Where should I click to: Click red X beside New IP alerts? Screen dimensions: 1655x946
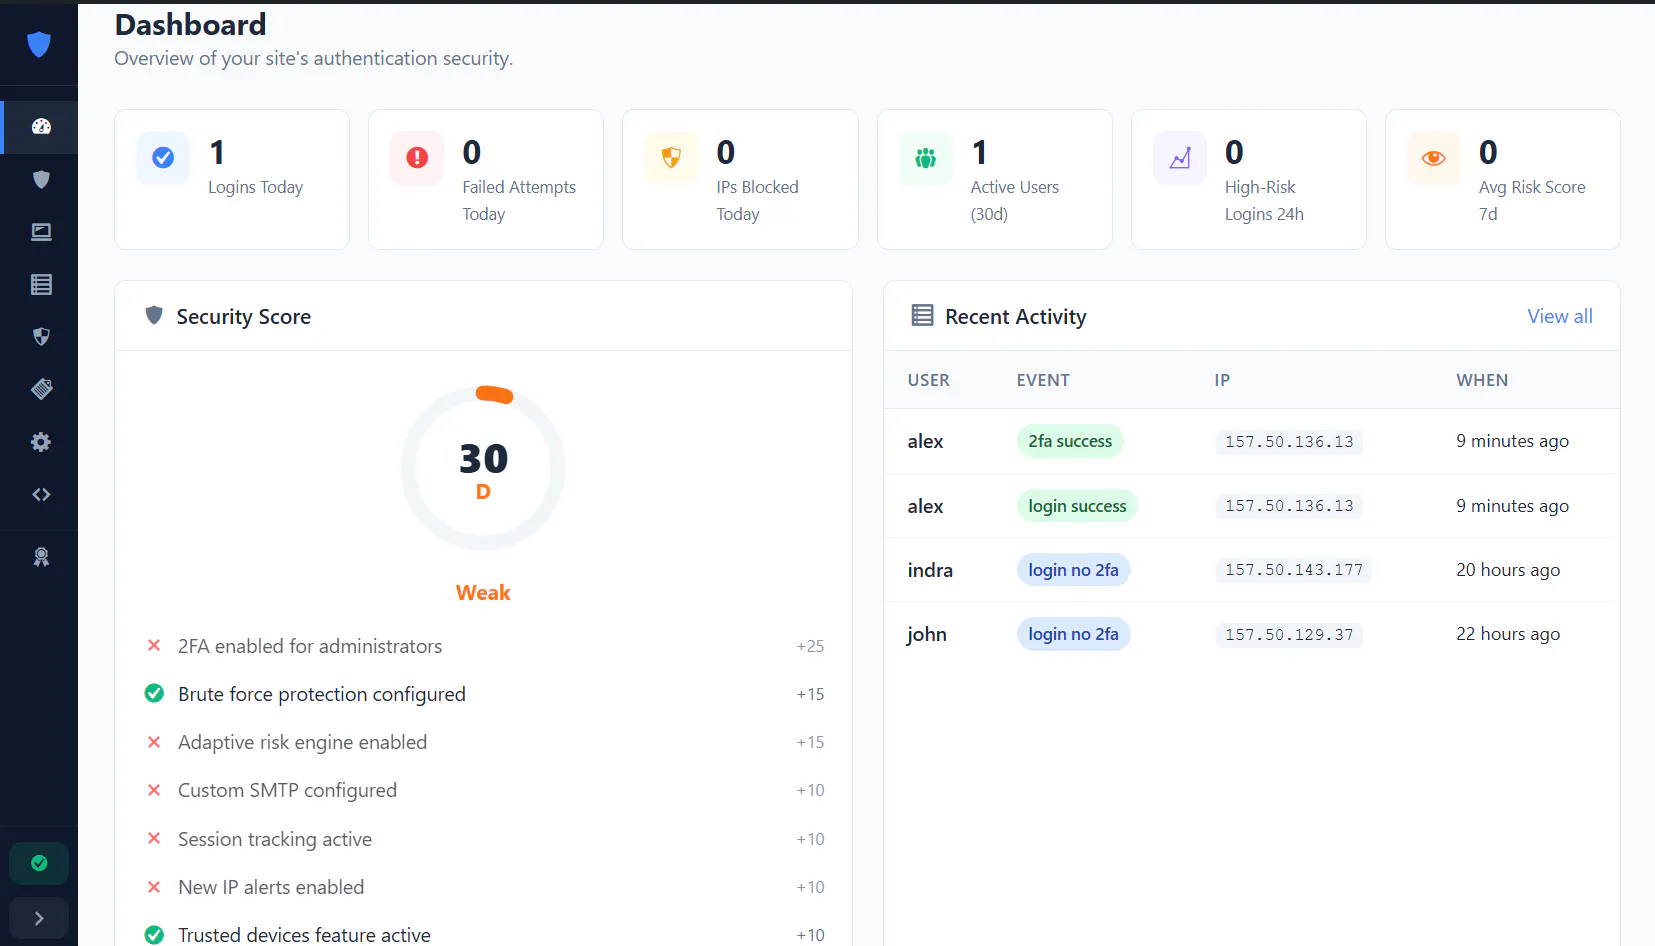point(154,887)
